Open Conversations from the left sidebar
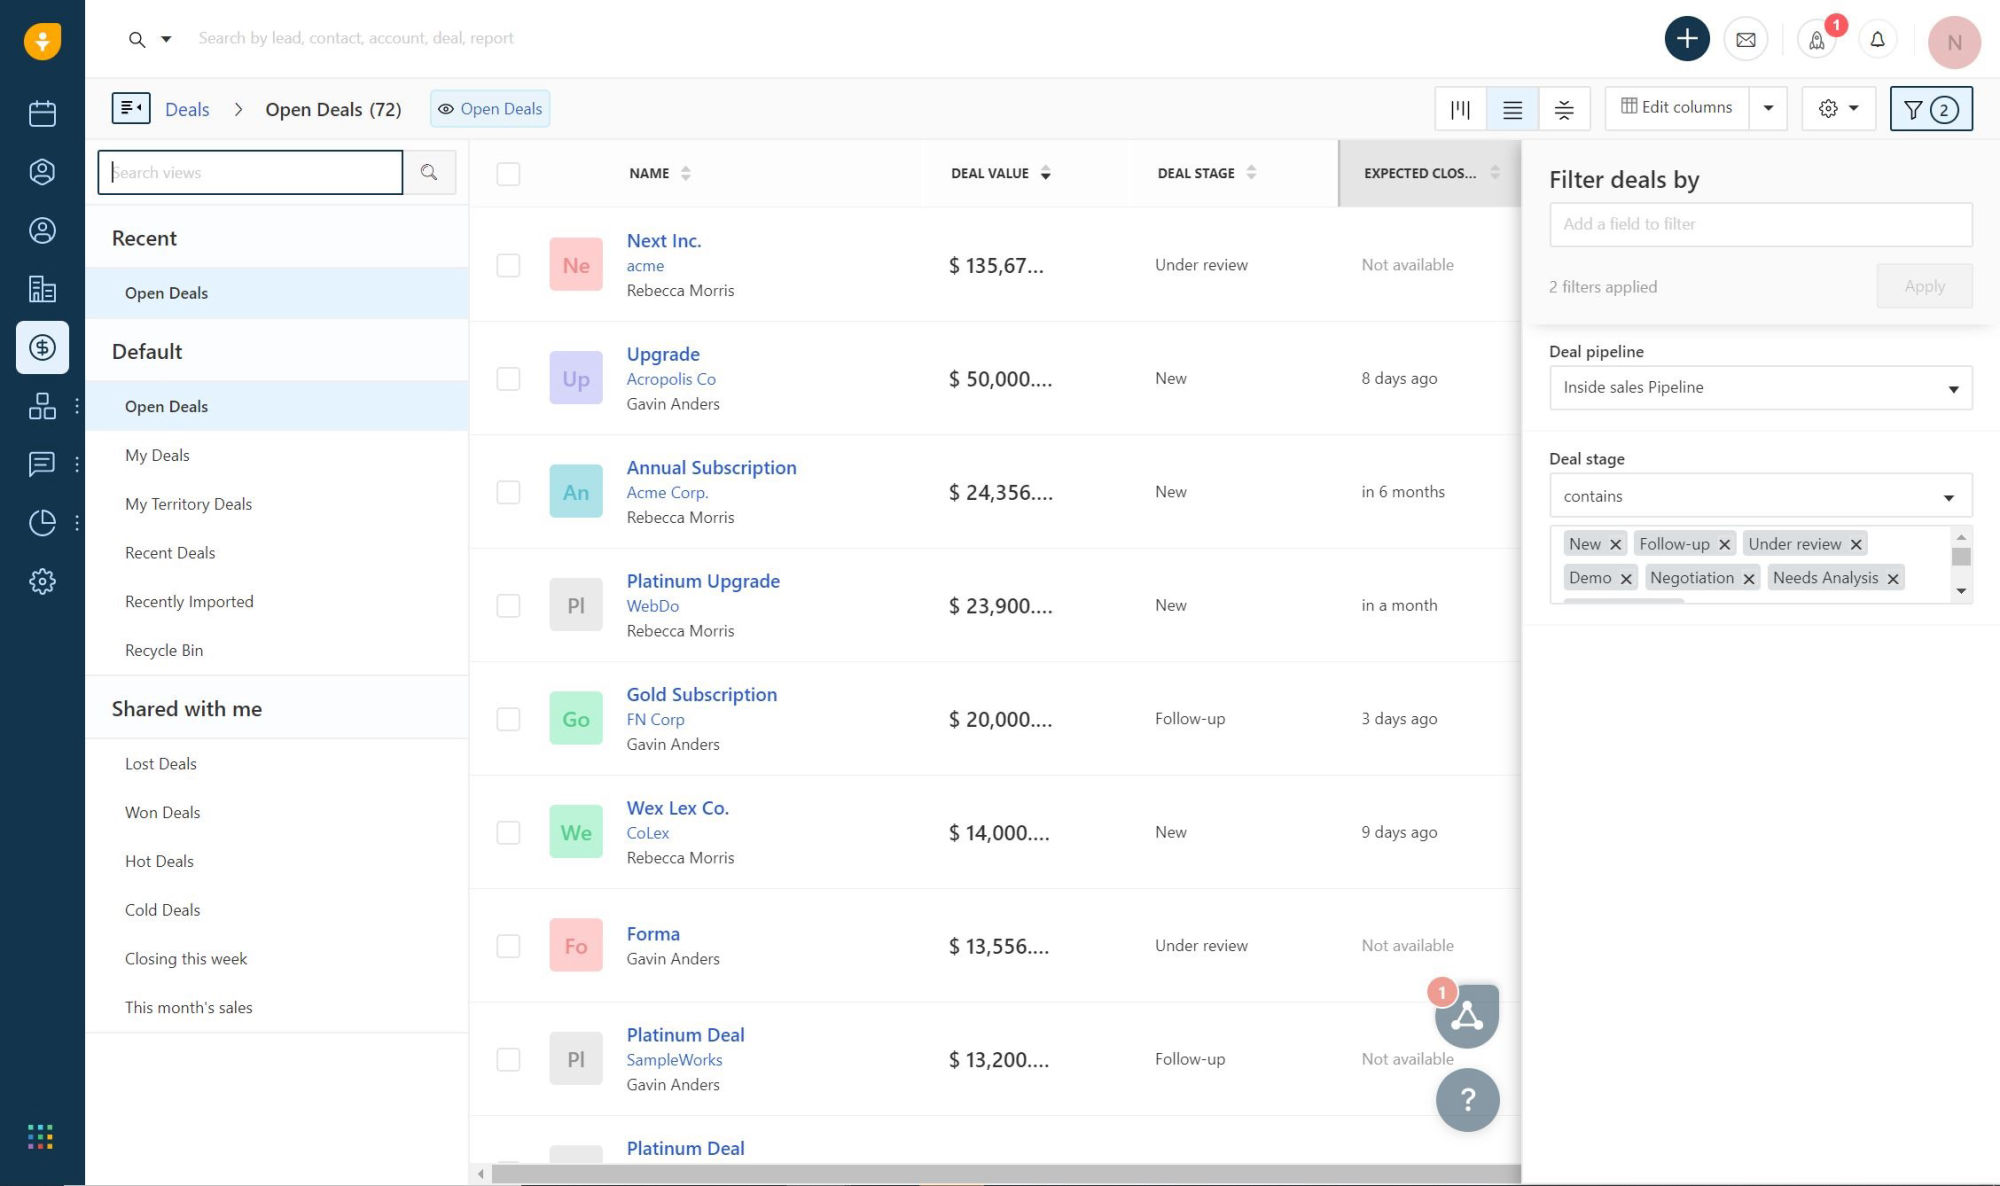 42,463
